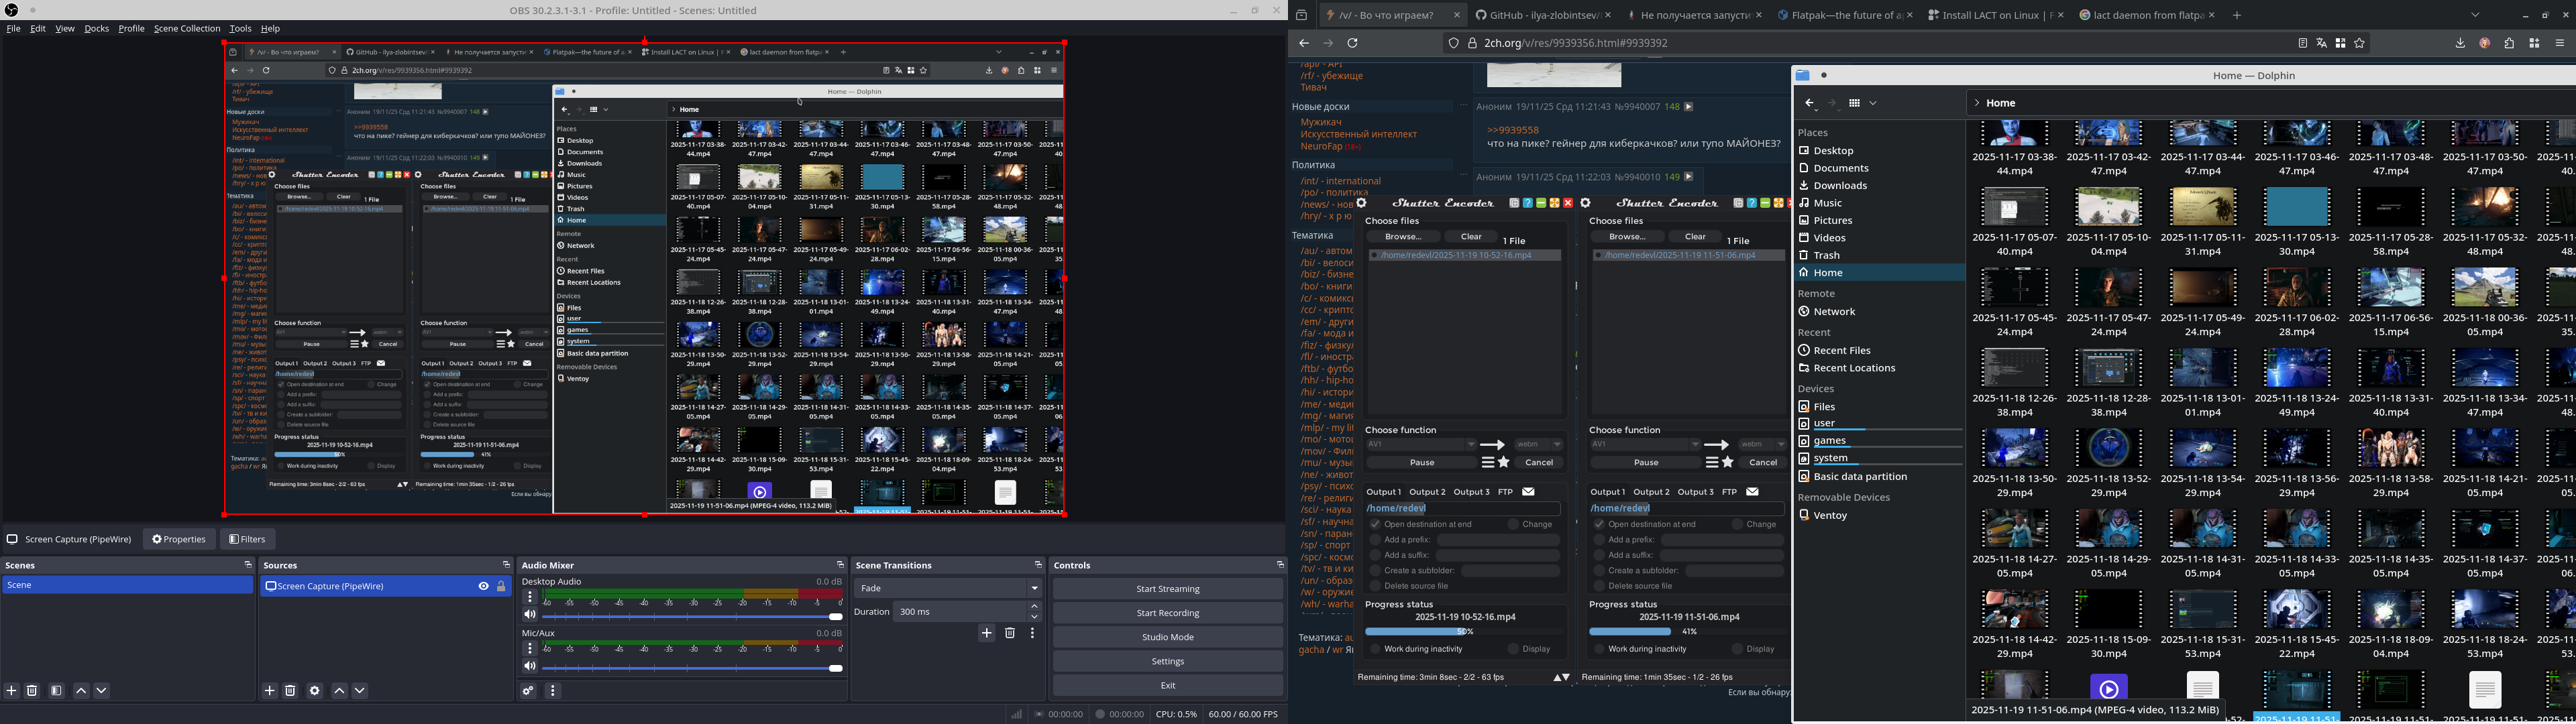This screenshot has width=2576, height=724.
Task: Open the Scene Collection menu
Action: click(x=186, y=28)
